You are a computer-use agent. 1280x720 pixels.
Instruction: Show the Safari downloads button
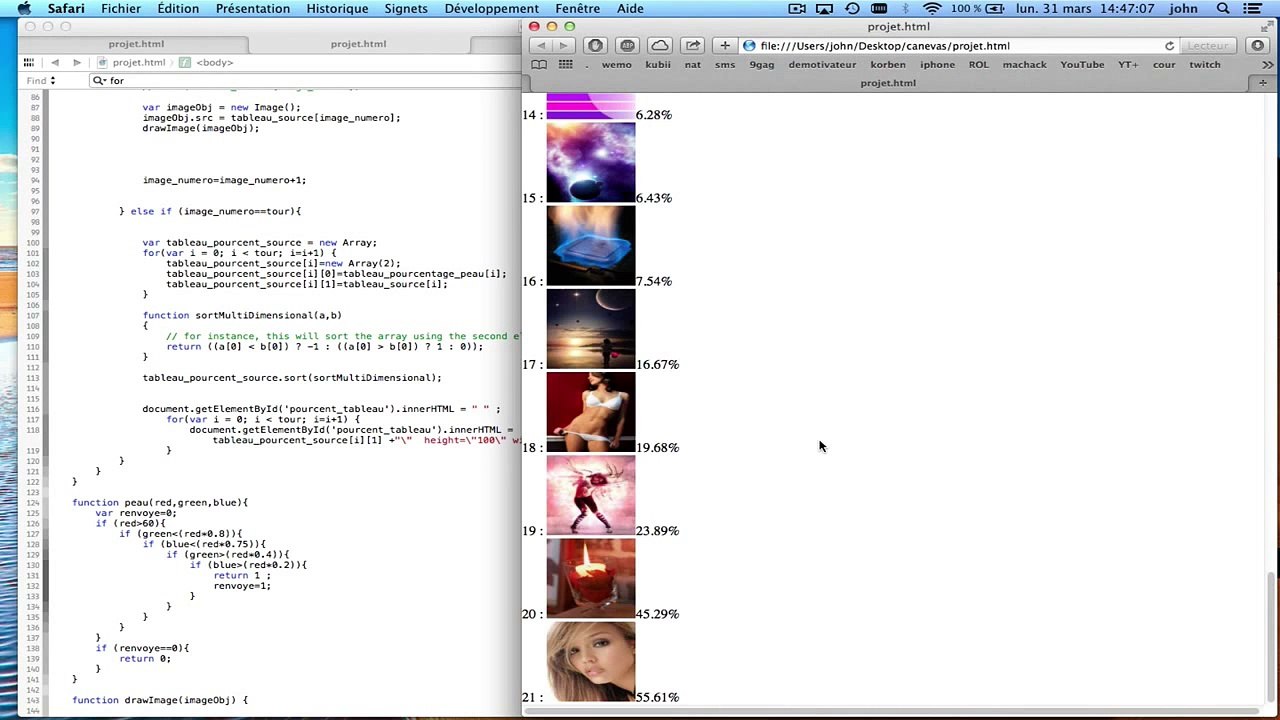(x=1258, y=46)
